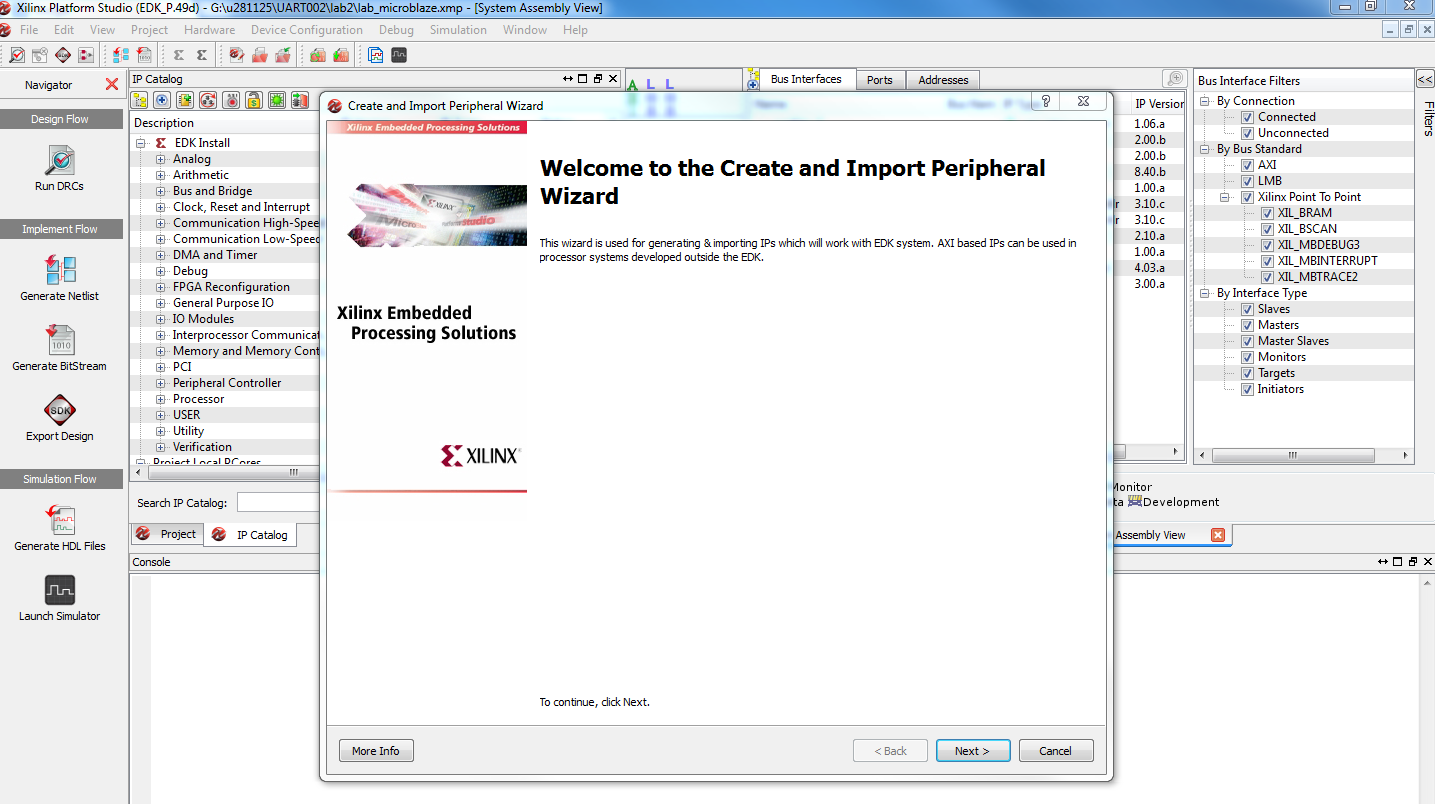Uncheck the AXI bus standard checkbox
The image size is (1435, 804).
(1247, 165)
